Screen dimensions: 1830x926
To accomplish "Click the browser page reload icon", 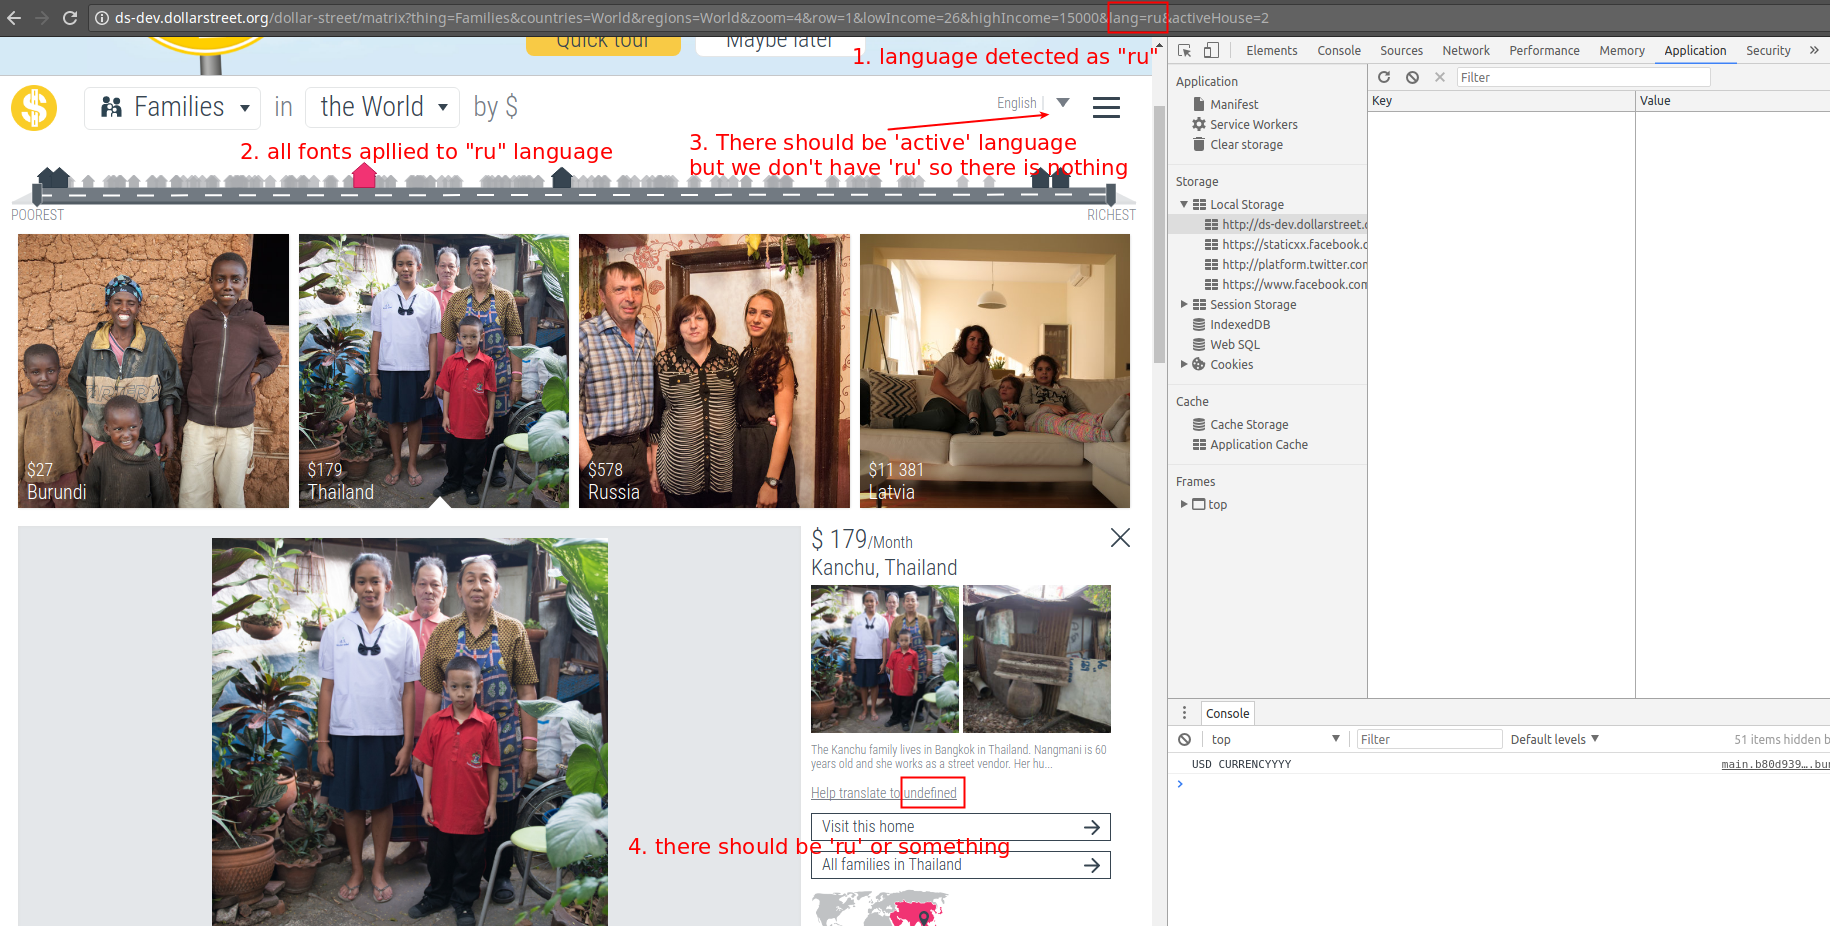I will pyautogui.click(x=68, y=17).
